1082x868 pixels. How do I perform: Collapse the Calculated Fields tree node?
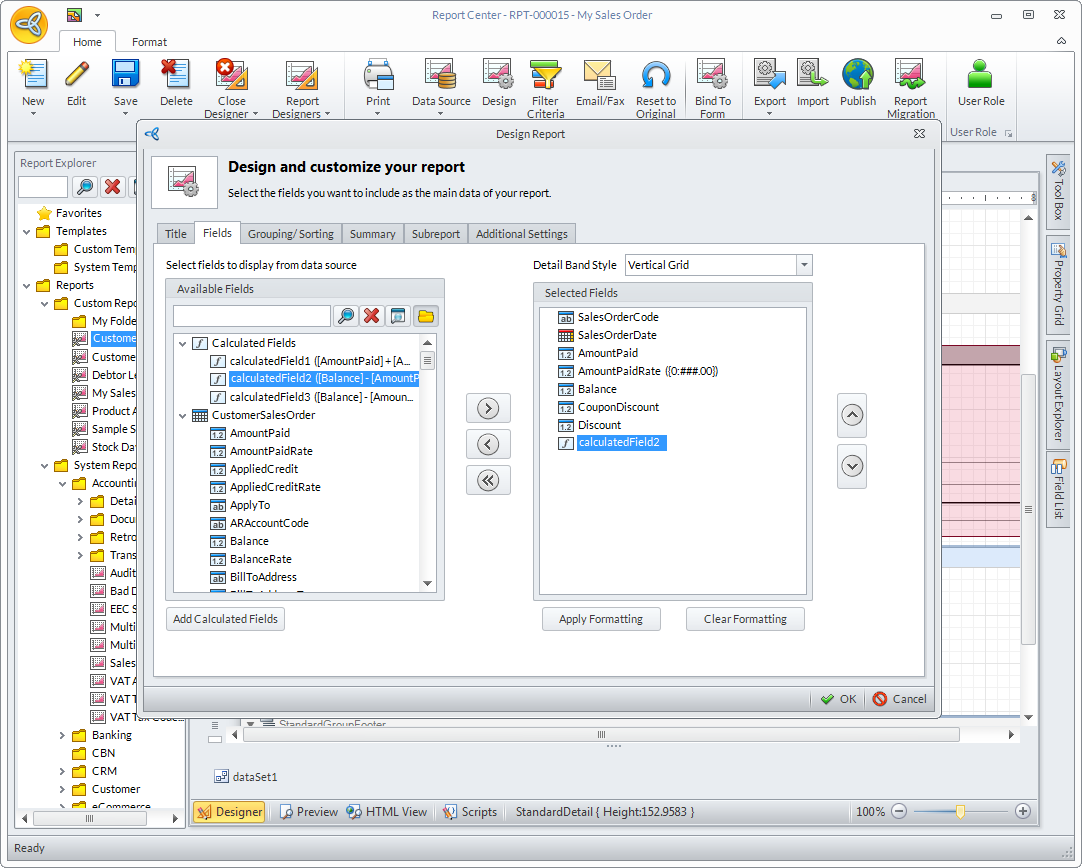[183, 343]
